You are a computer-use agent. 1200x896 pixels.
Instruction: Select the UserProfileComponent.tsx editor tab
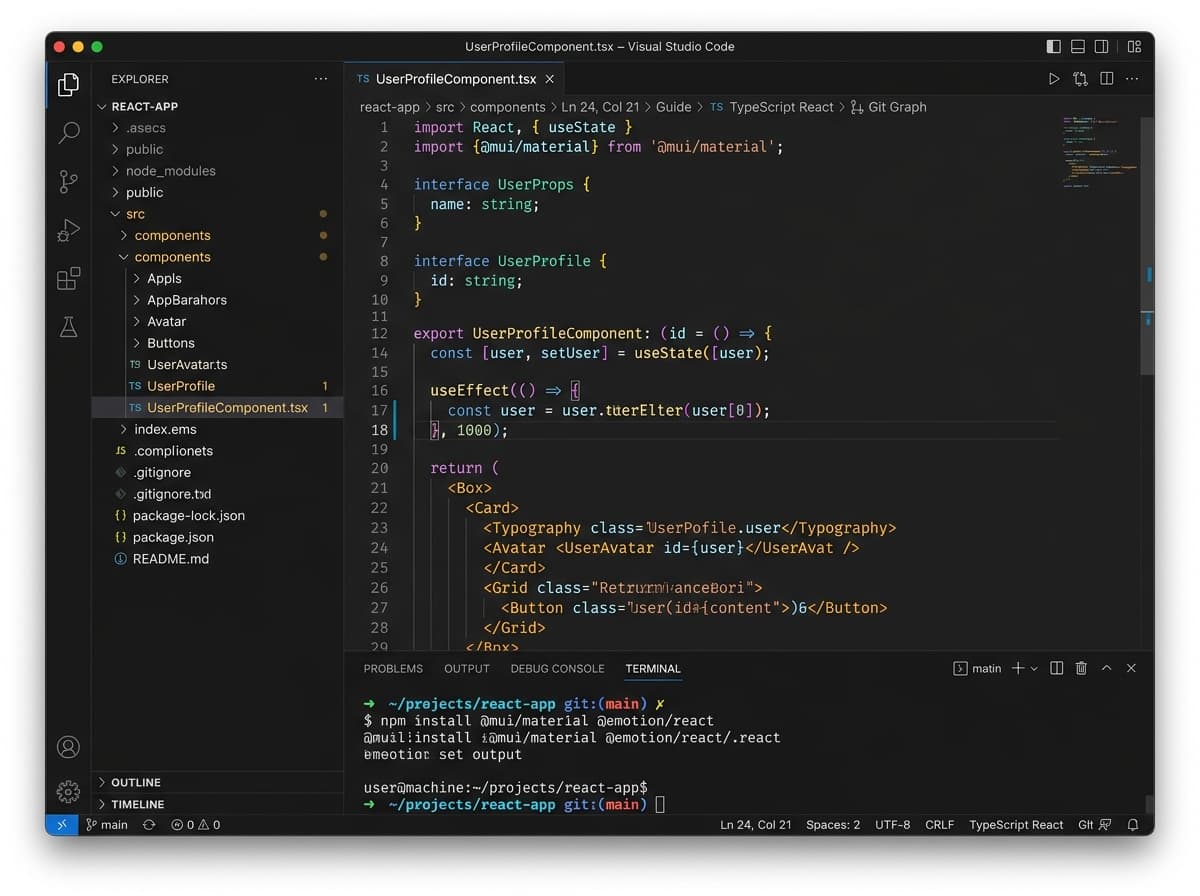click(x=454, y=79)
